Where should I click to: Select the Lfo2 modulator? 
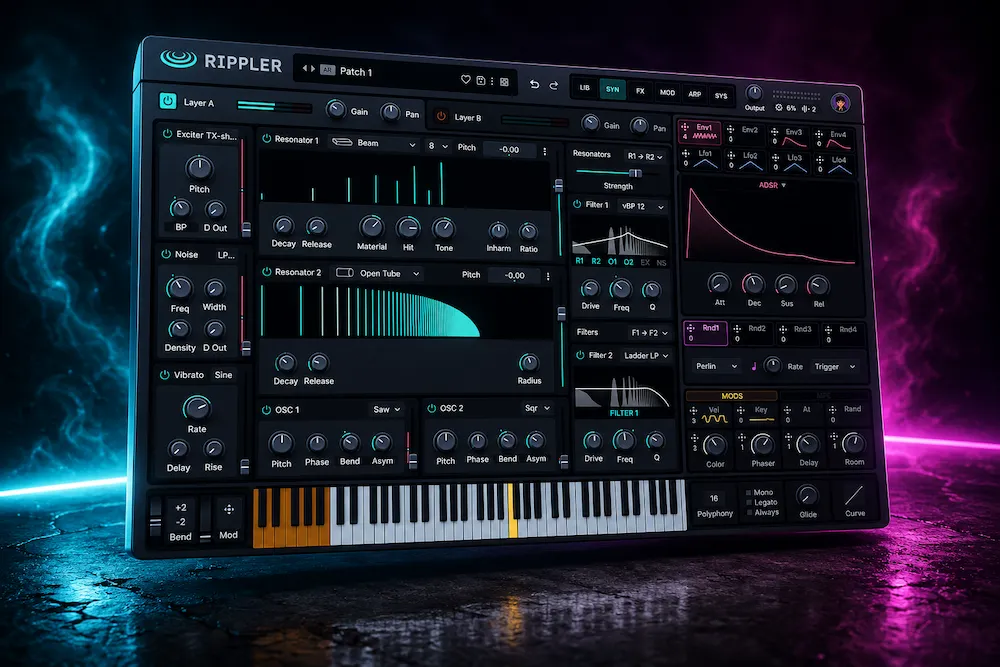pos(744,161)
